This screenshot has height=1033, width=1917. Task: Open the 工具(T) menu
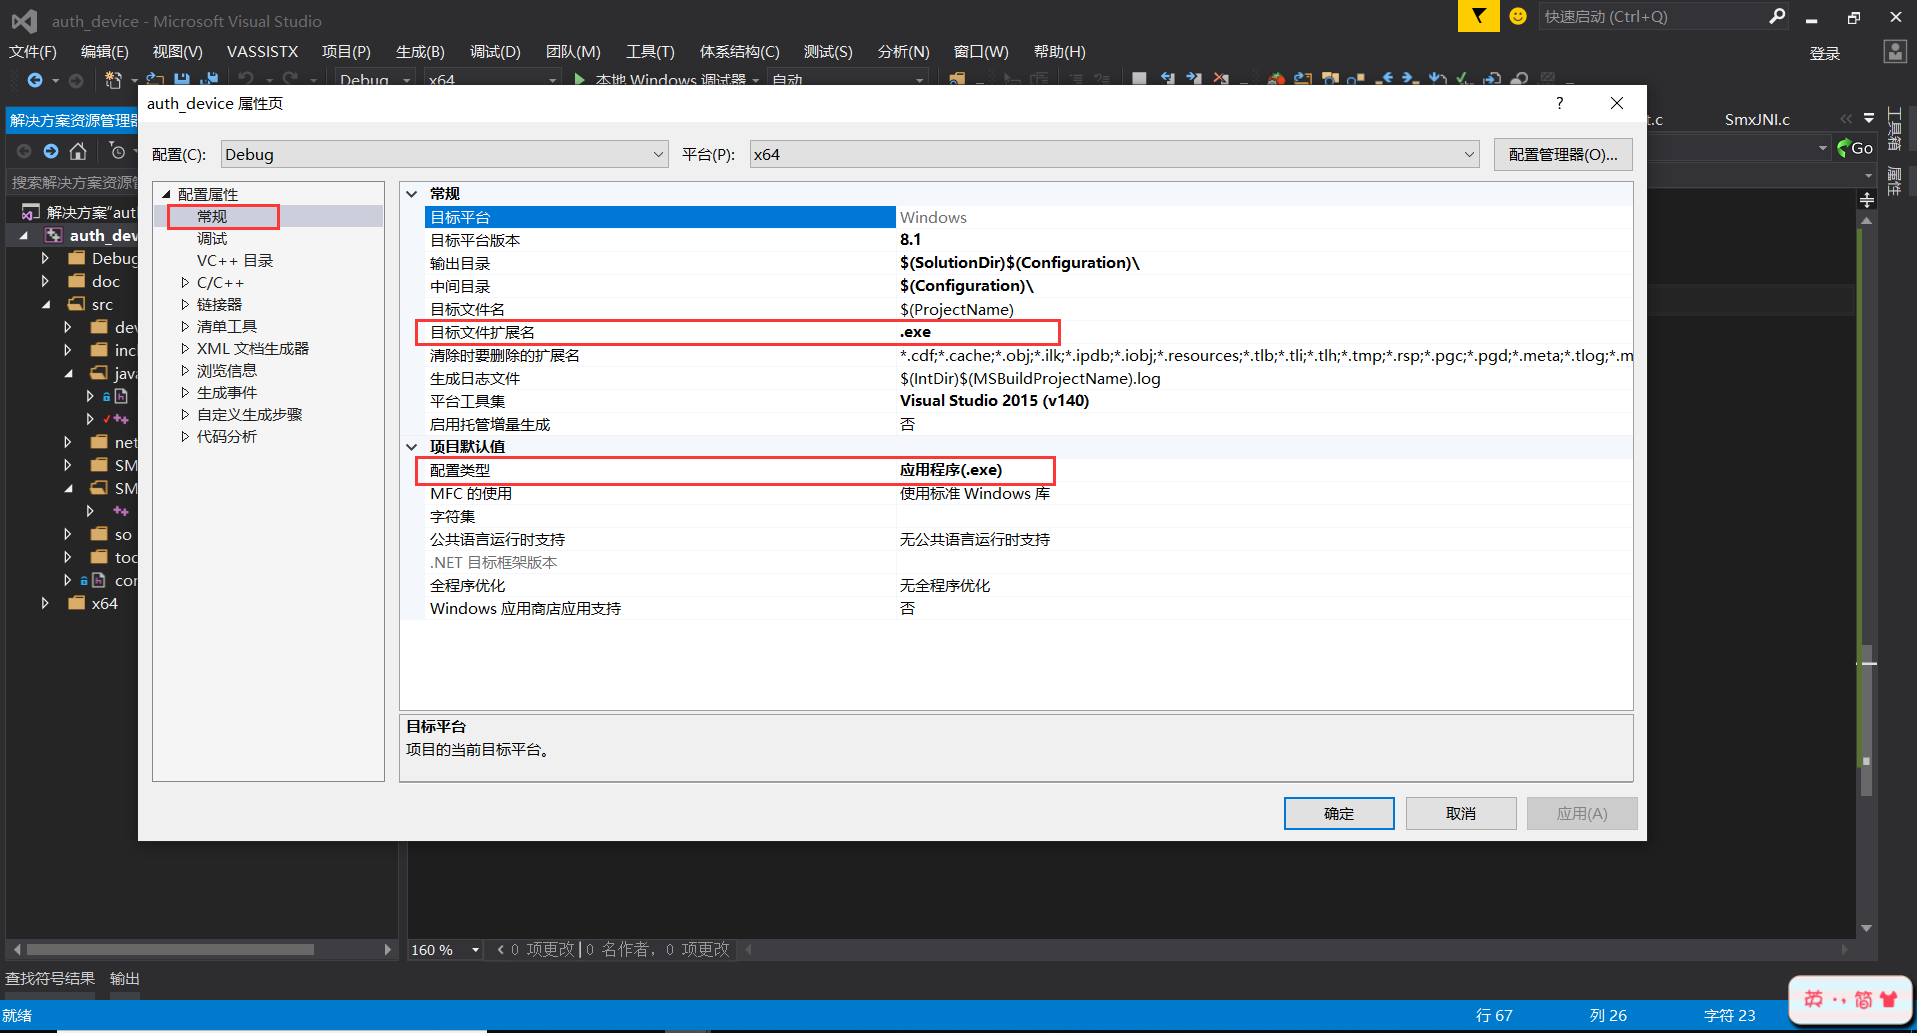[x=649, y=51]
